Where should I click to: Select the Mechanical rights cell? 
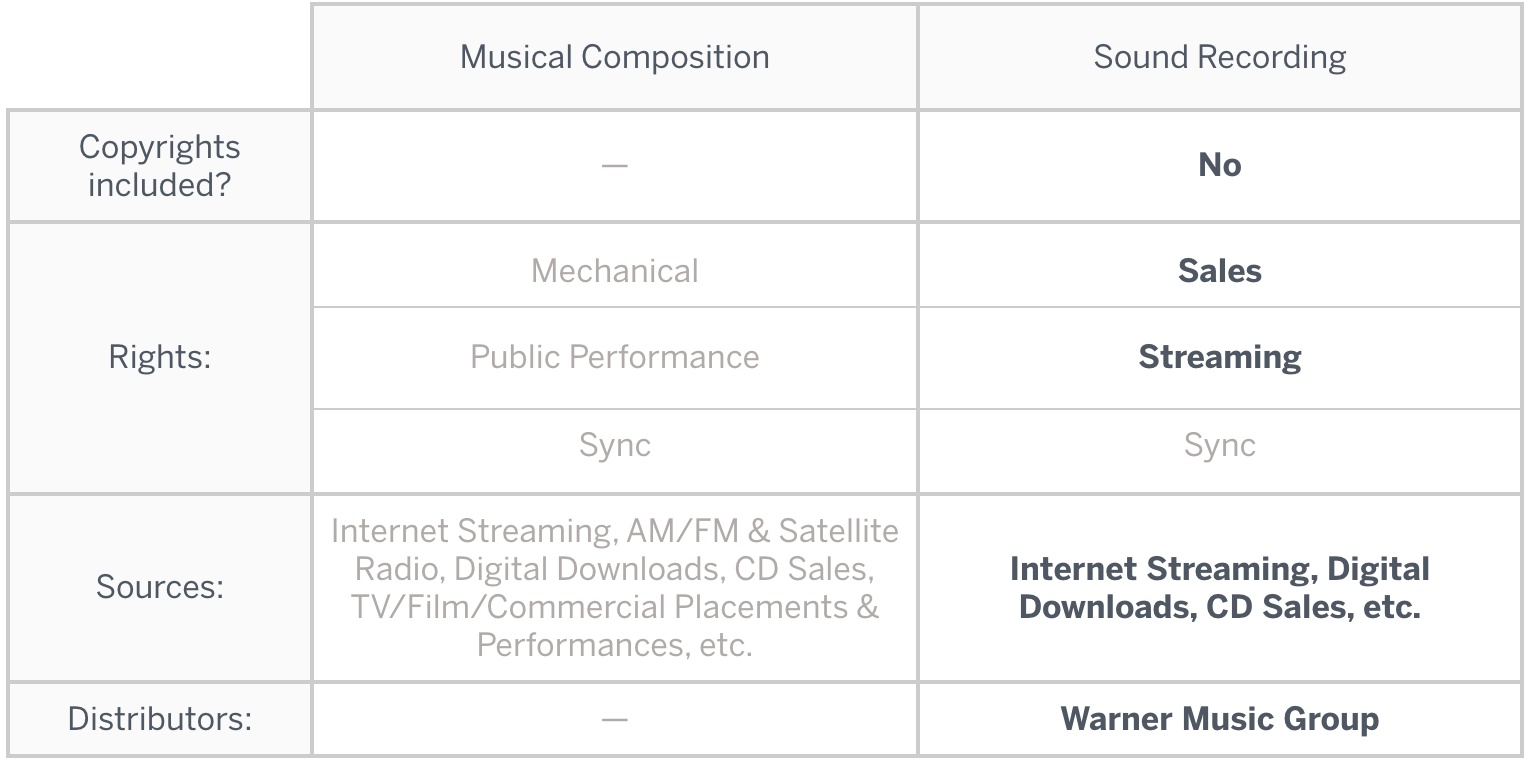[614, 271]
